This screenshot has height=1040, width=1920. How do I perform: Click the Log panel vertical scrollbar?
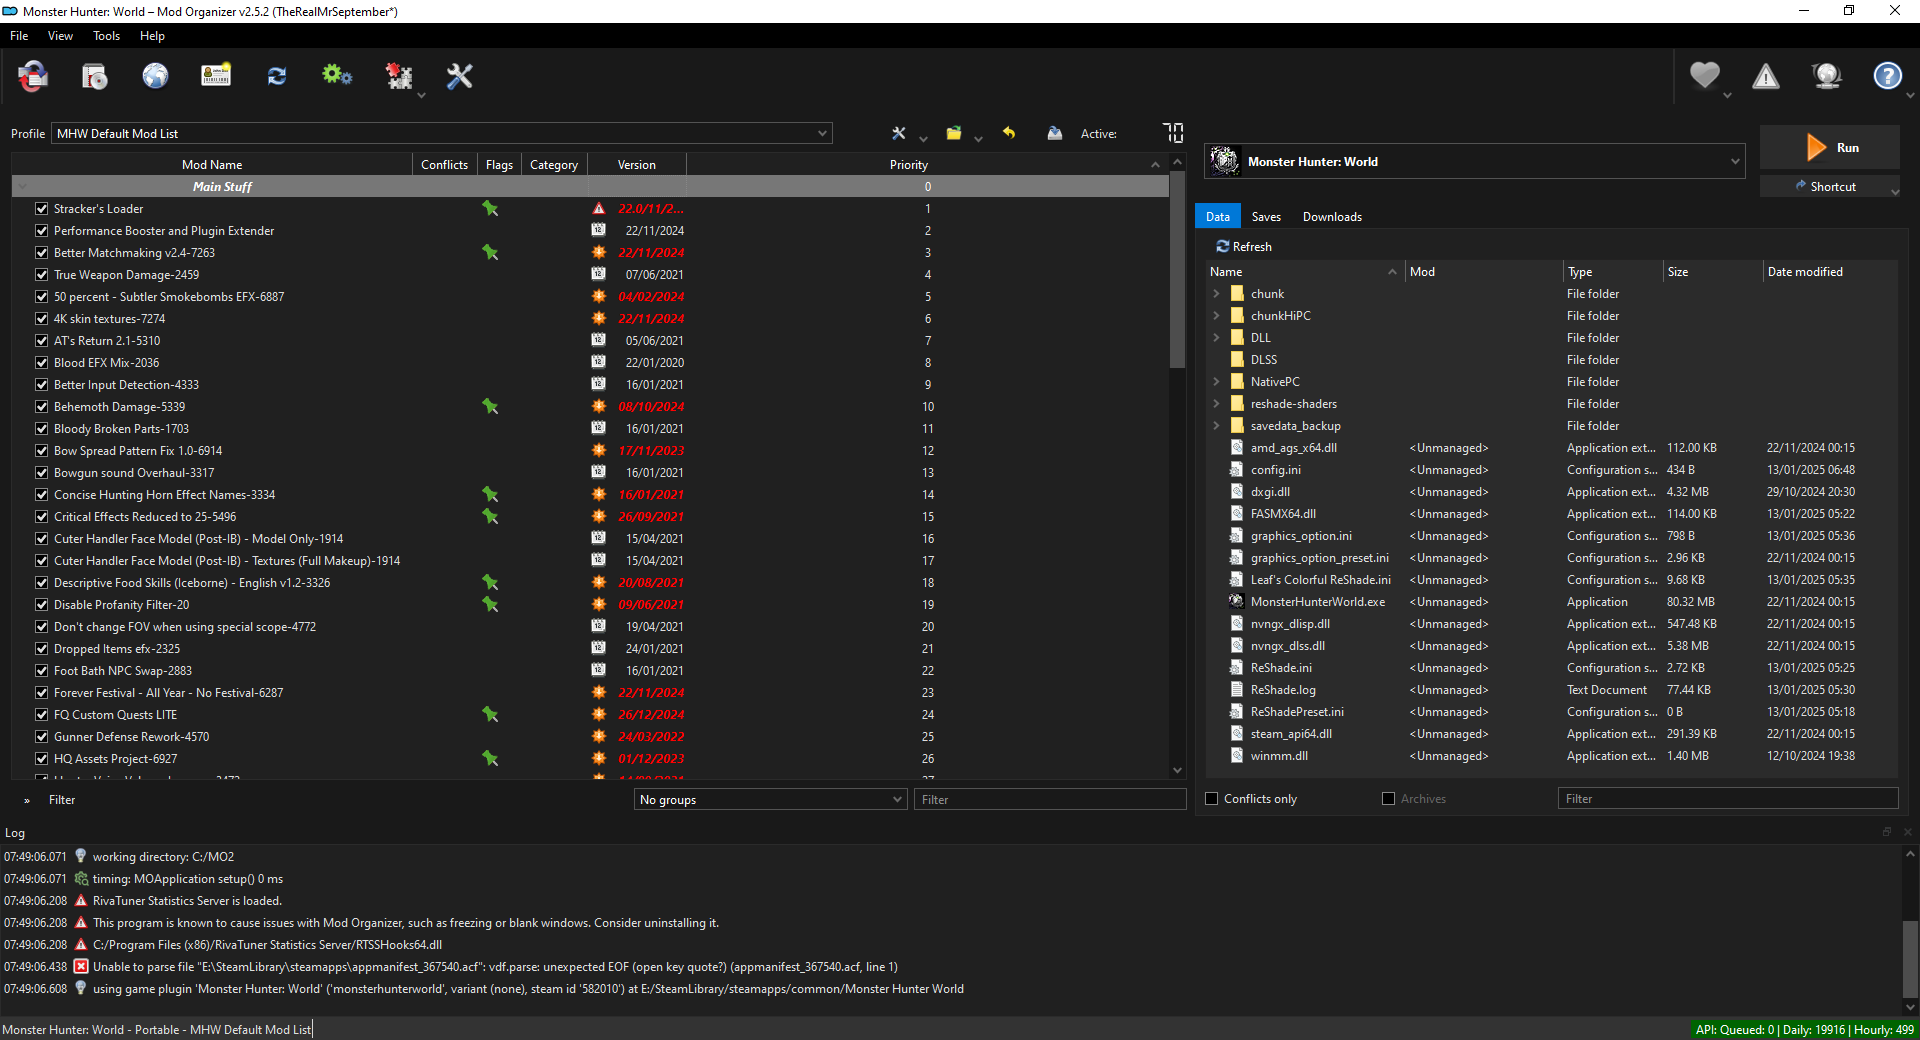(x=1911, y=960)
